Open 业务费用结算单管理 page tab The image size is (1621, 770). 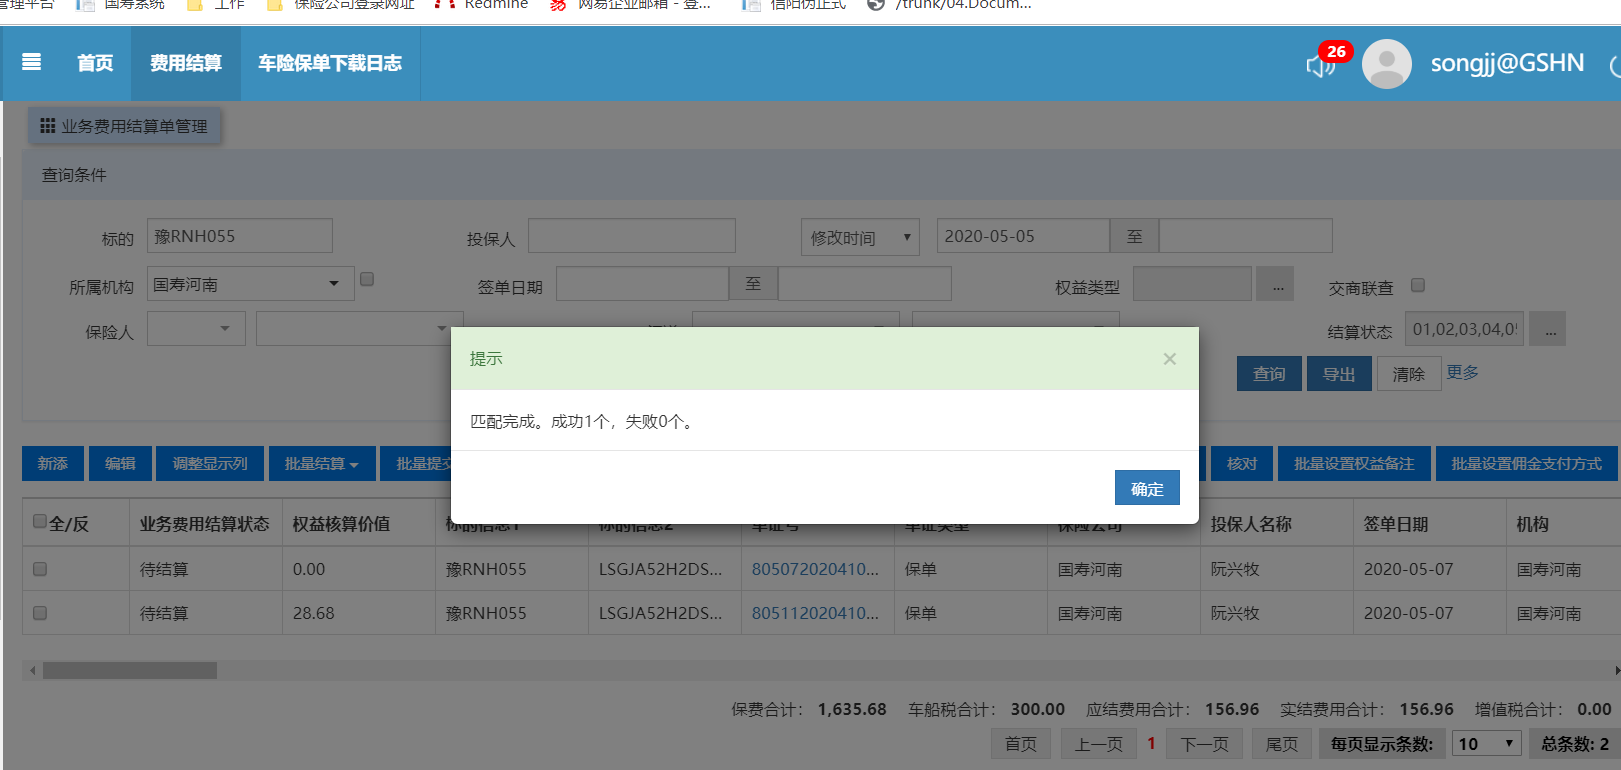[x=124, y=126]
